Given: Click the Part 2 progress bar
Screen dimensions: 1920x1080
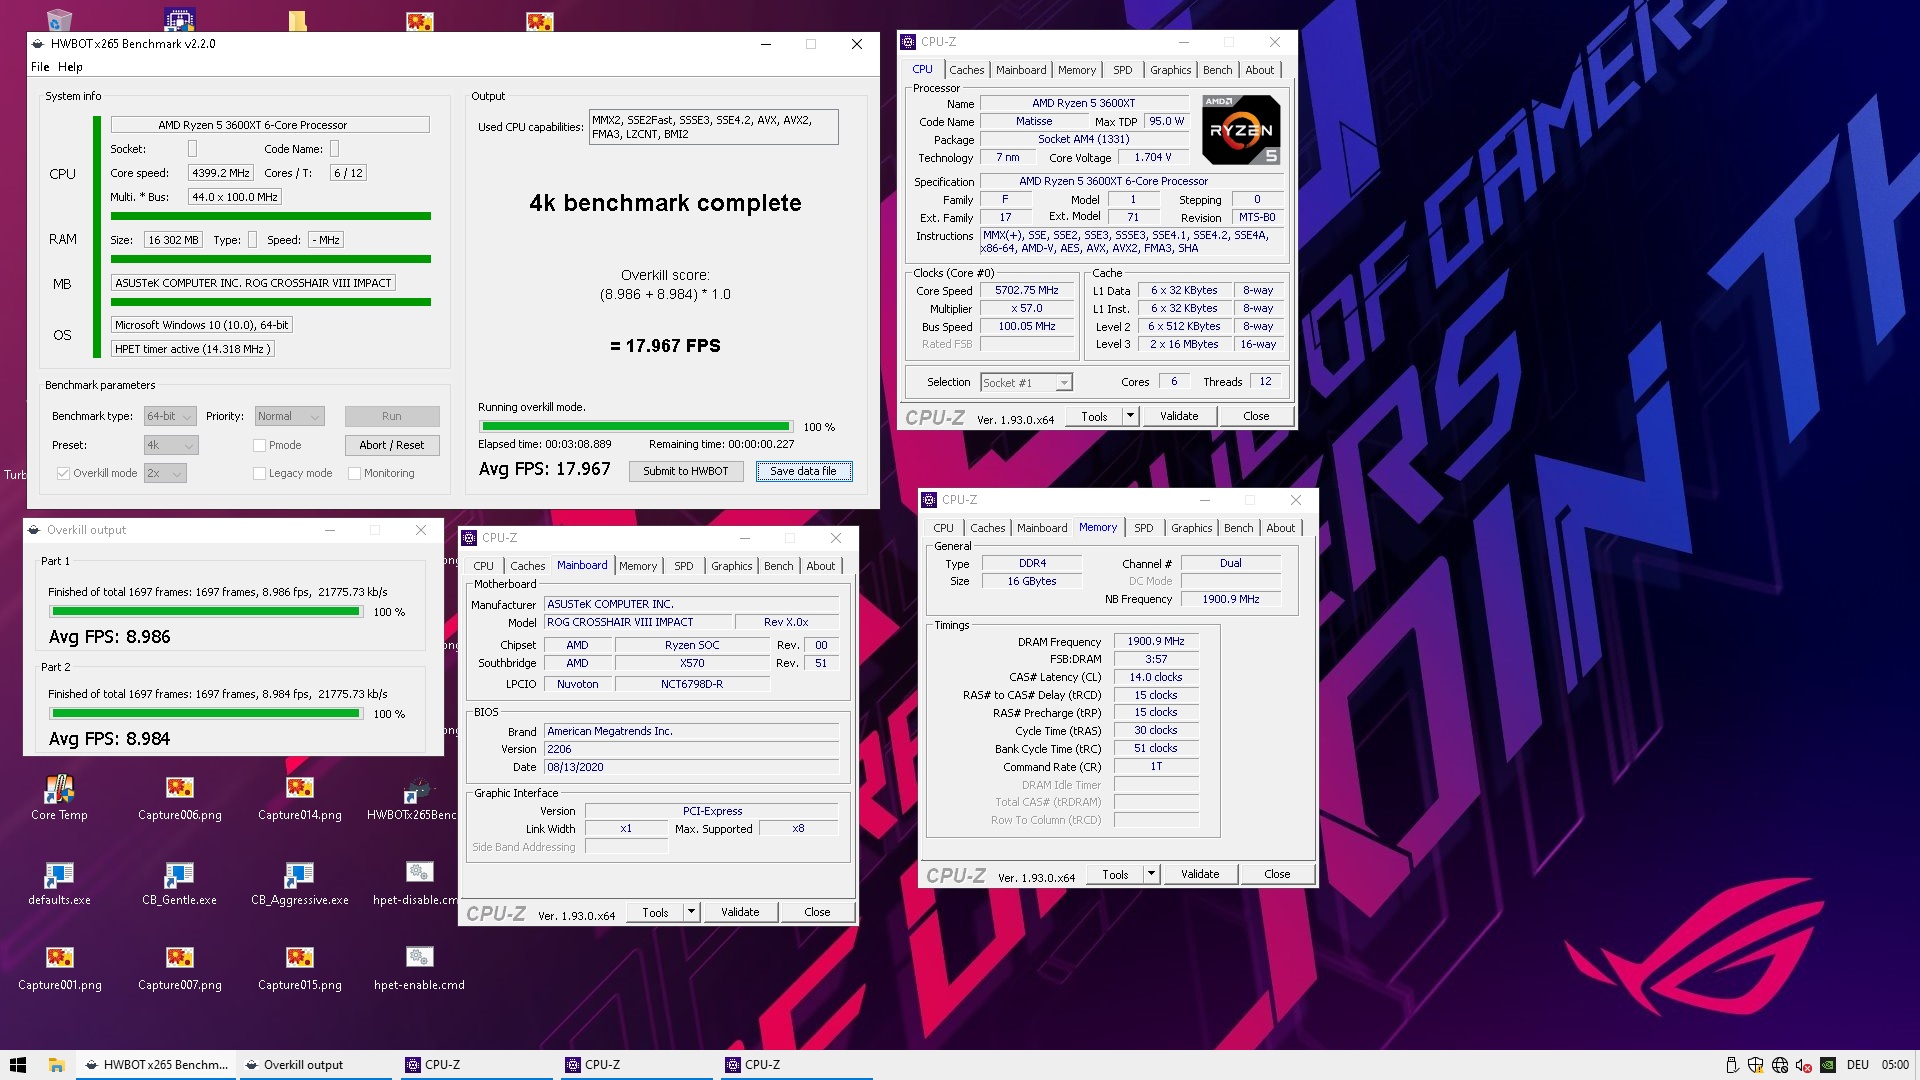Looking at the screenshot, I should click(x=206, y=713).
